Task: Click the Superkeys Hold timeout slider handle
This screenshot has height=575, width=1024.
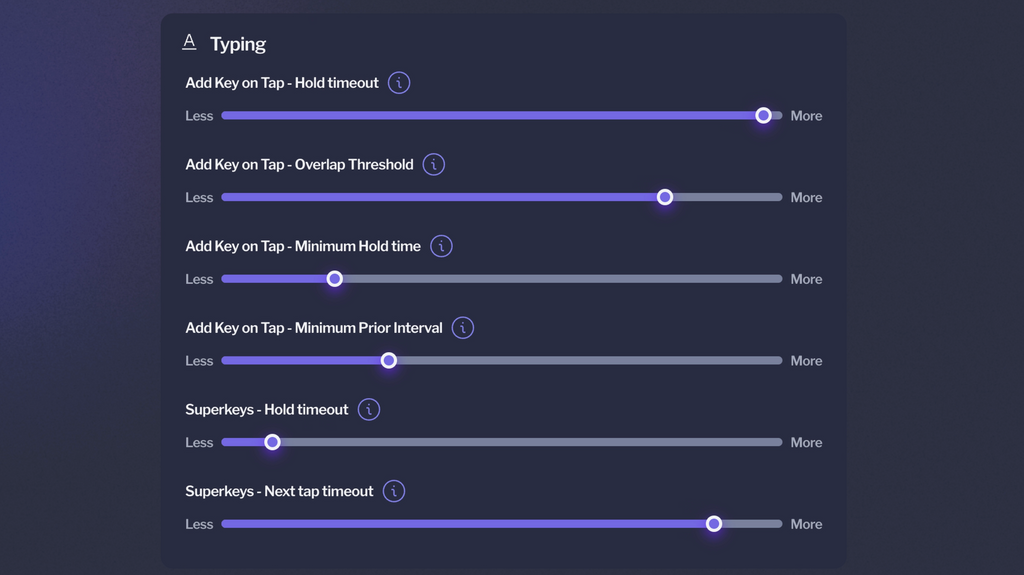Action: [272, 442]
